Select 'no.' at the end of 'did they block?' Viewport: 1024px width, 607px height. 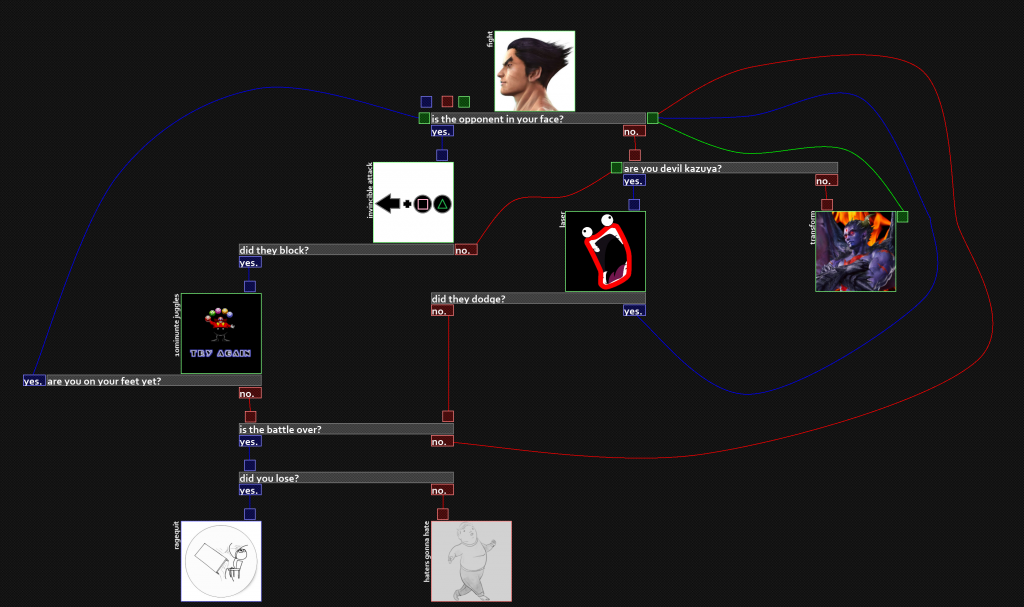[466, 250]
